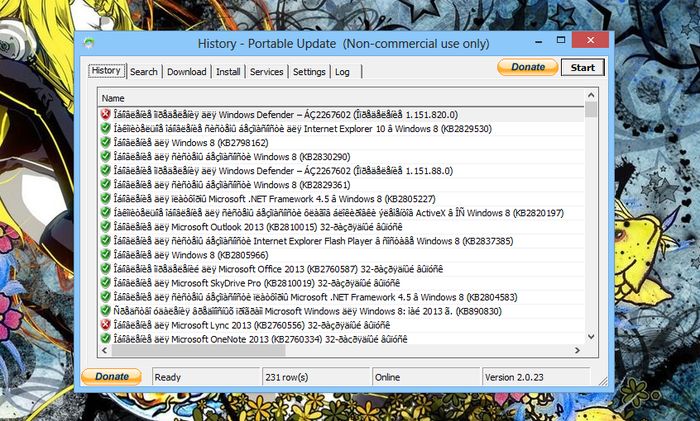Select the KB890830 malicious software tool entry

point(308,311)
